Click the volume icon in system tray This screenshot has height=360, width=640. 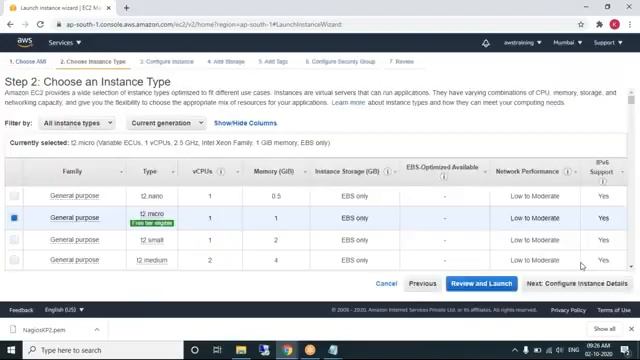(560, 350)
